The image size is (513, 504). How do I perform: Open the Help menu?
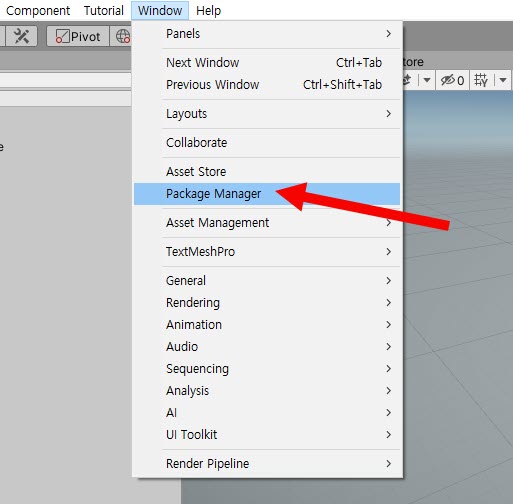[208, 11]
